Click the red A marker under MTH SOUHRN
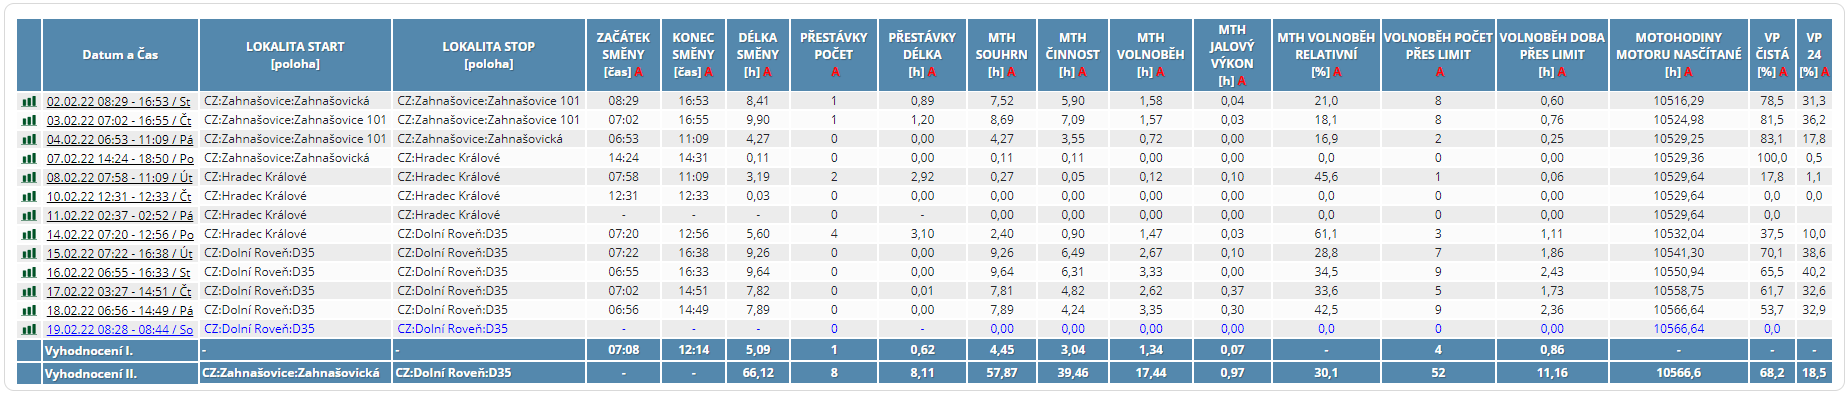 pyautogui.click(x=1011, y=72)
